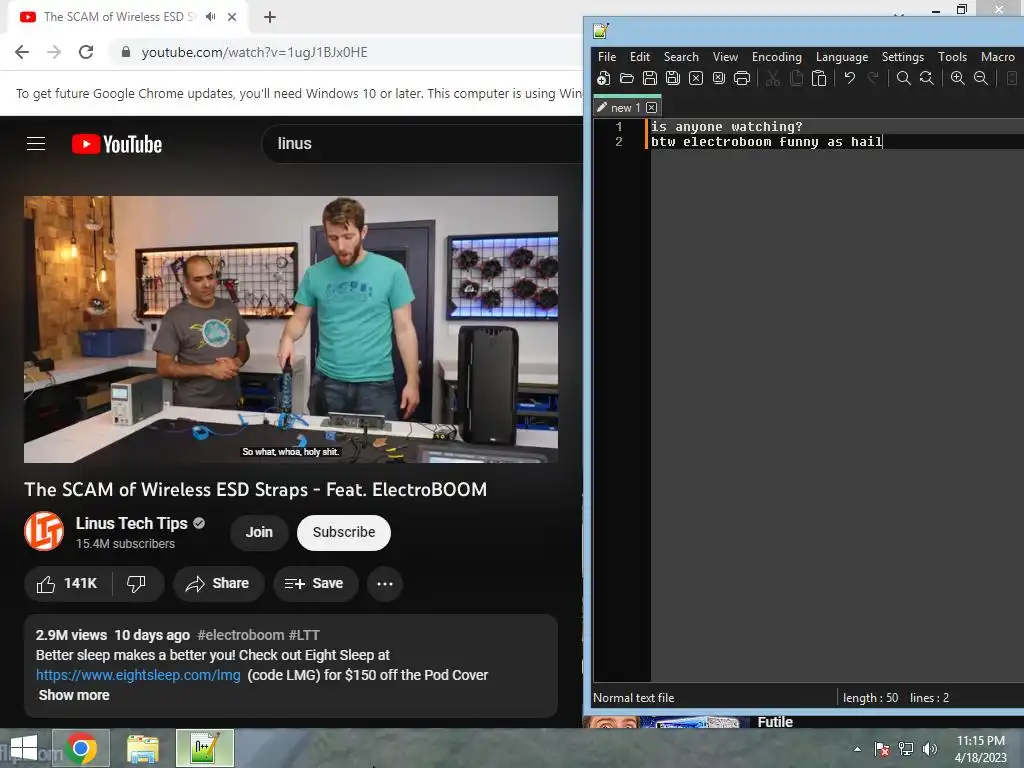The width and height of the screenshot is (1024, 768).
Task: Reload the YouTube page
Action: coord(86,52)
